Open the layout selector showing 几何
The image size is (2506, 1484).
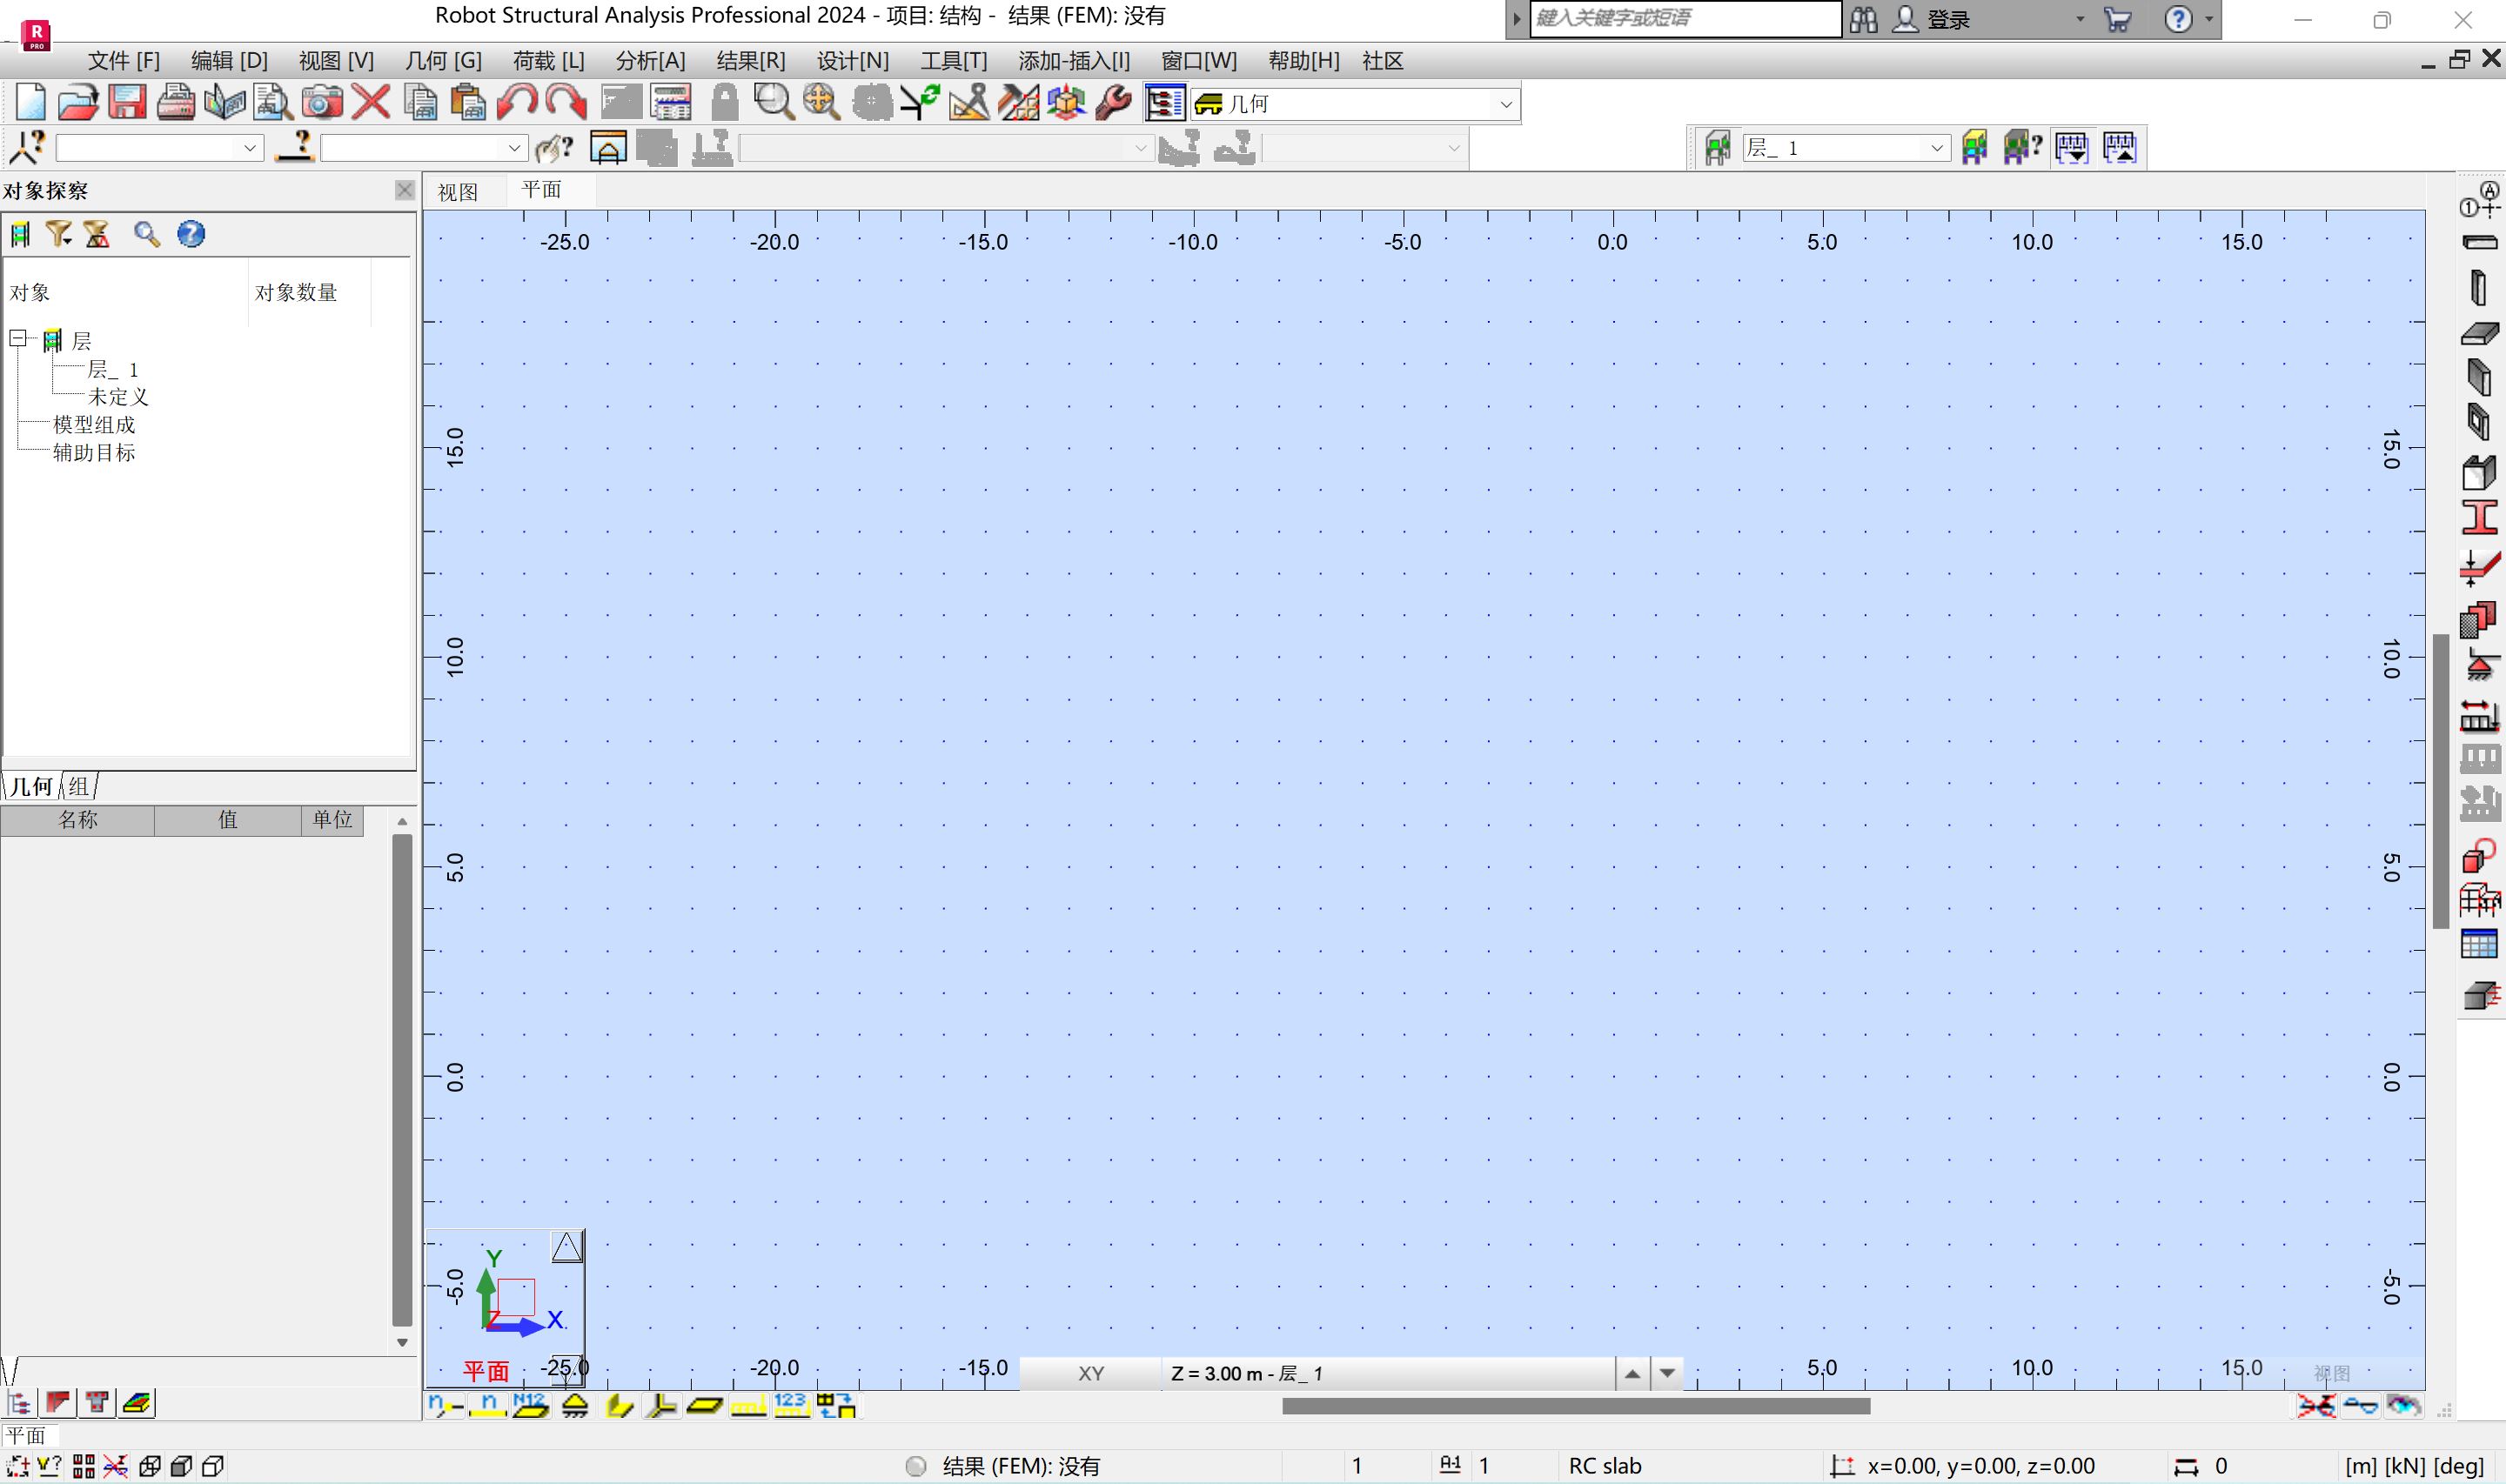[1355, 103]
